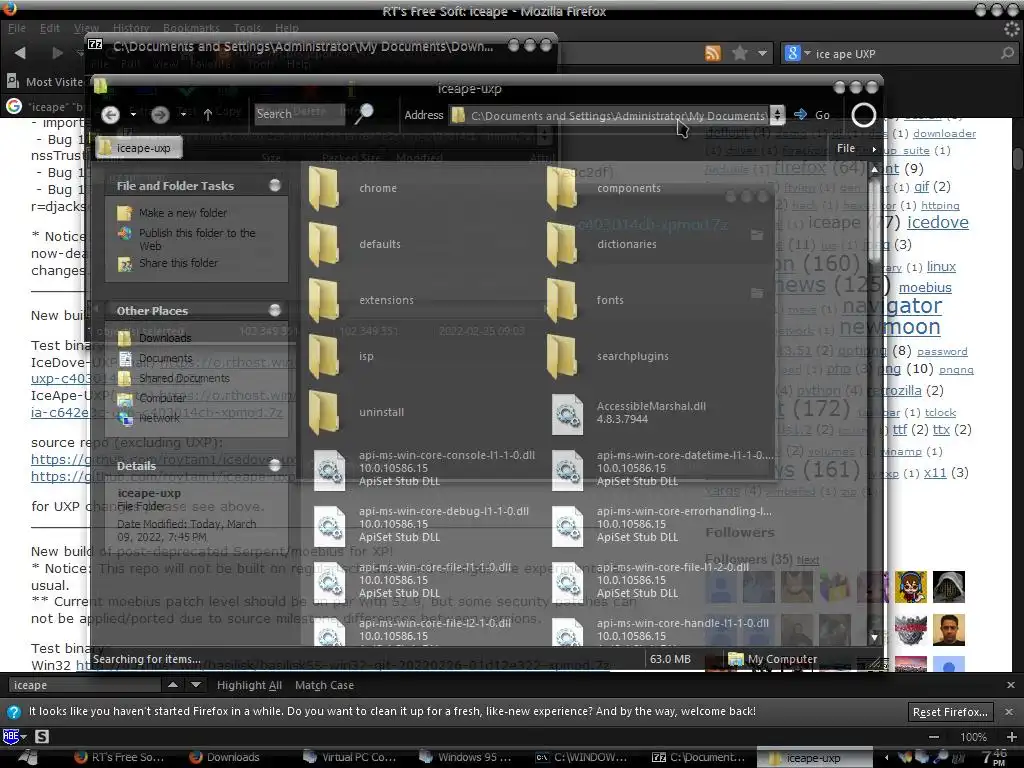This screenshot has width=1024, height=768.
Task: Open Firefox Edit menu
Action: pos(50,28)
